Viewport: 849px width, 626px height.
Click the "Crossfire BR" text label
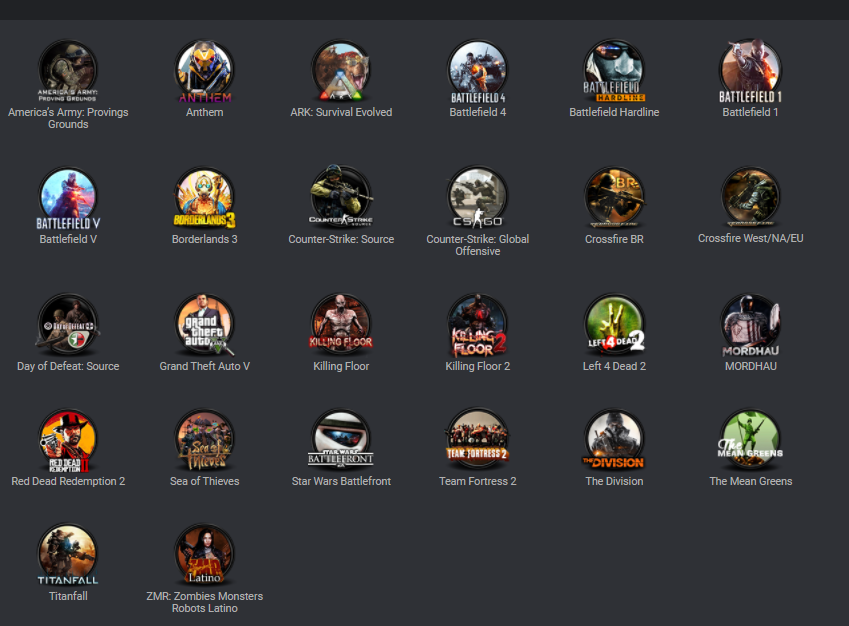614,239
